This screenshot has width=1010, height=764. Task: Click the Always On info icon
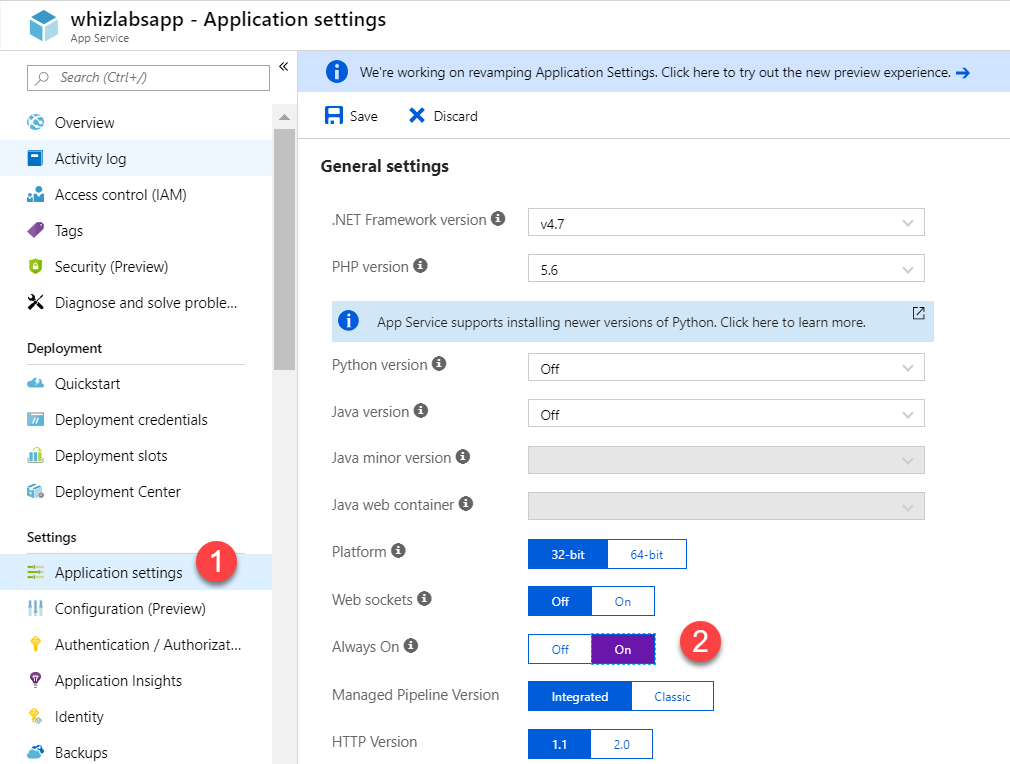[410, 645]
